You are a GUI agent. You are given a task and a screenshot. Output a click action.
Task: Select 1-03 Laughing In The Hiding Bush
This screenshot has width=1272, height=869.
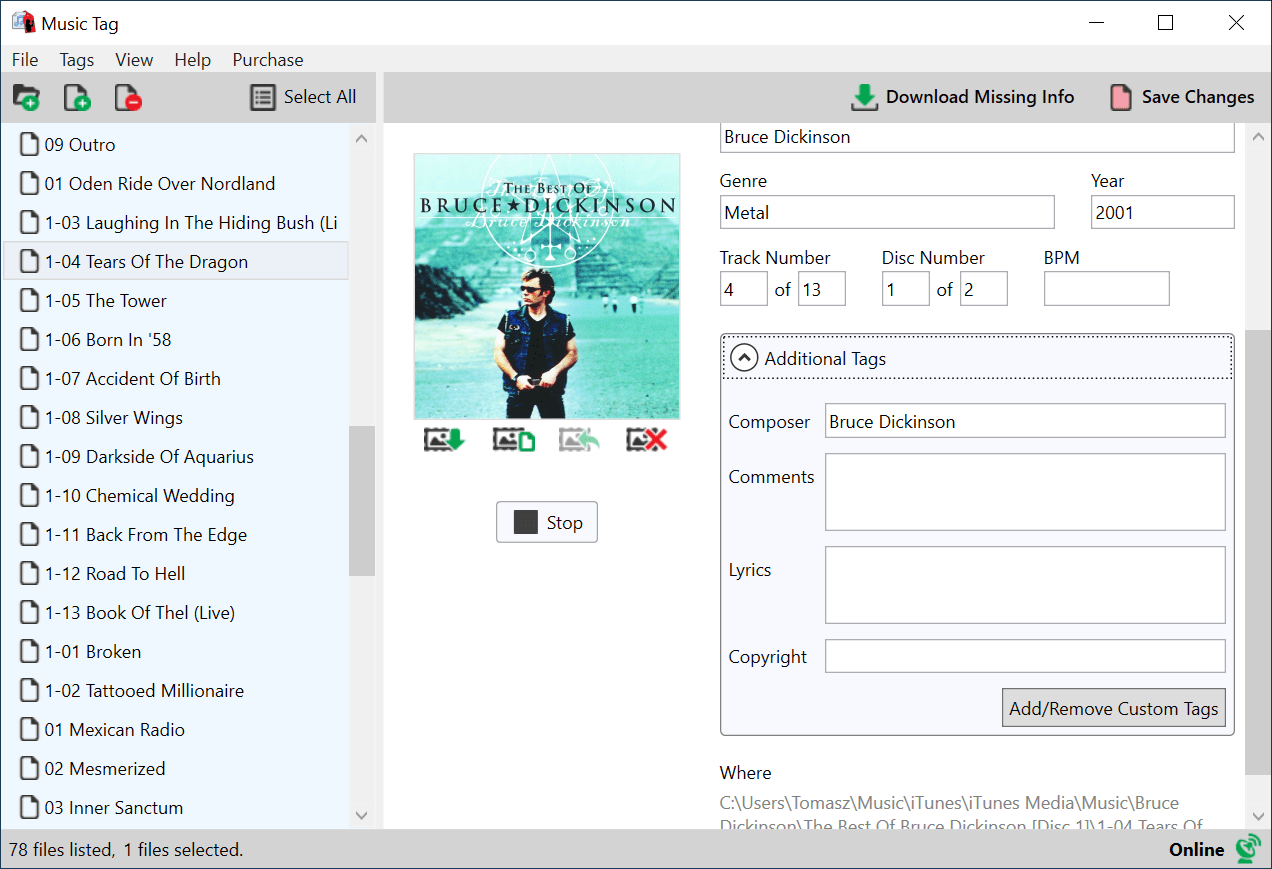tap(175, 223)
